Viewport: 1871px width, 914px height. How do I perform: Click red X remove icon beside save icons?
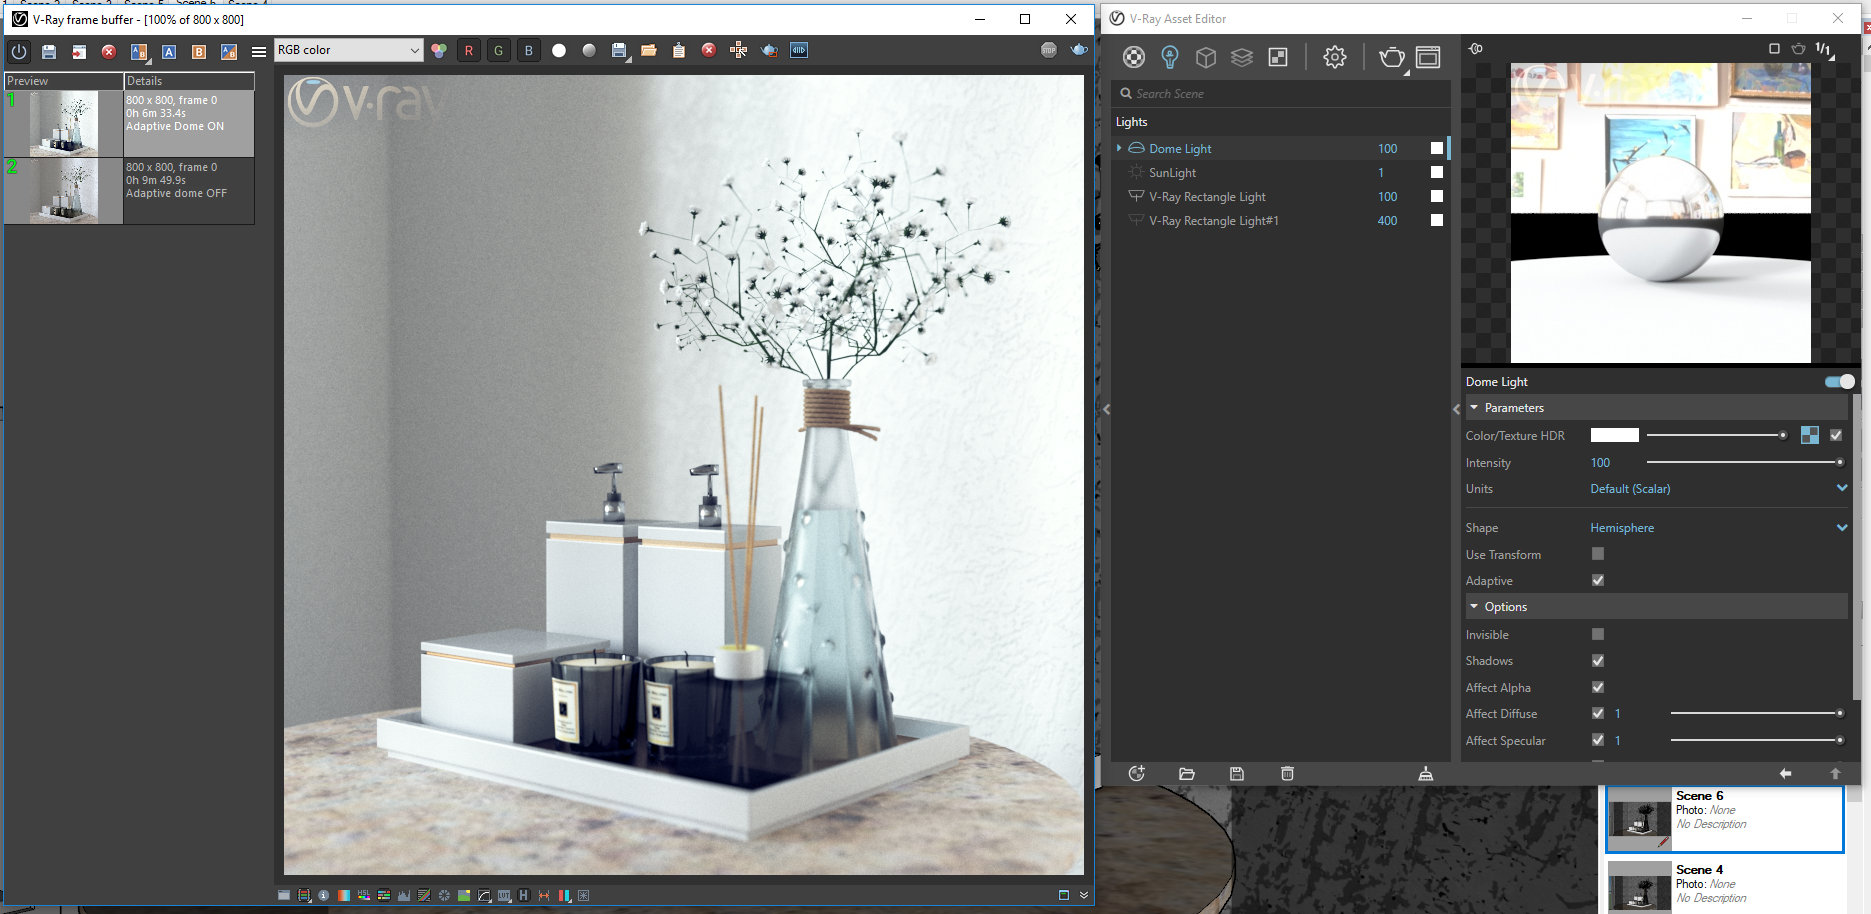[x=109, y=51]
